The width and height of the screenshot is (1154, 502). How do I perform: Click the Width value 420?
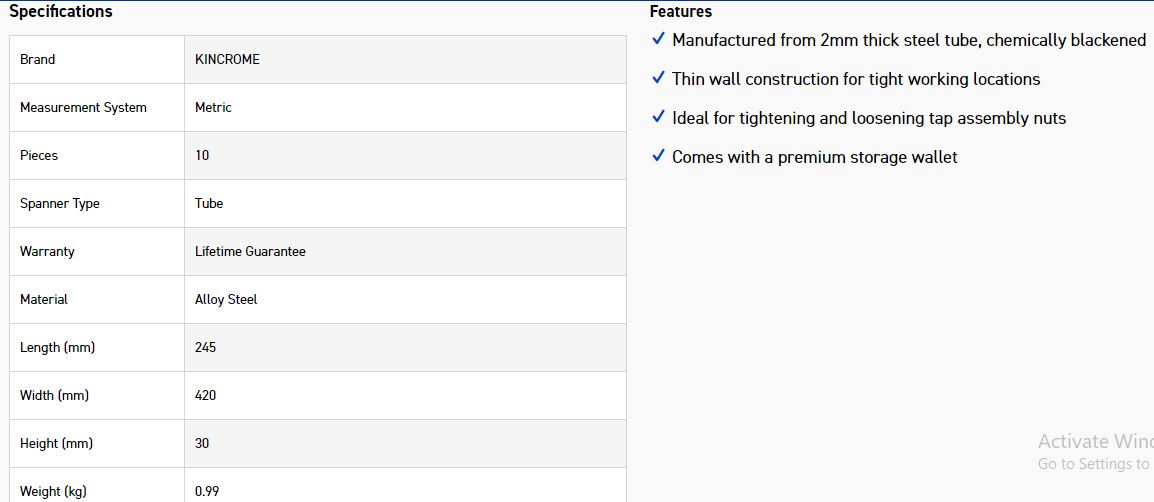click(205, 395)
